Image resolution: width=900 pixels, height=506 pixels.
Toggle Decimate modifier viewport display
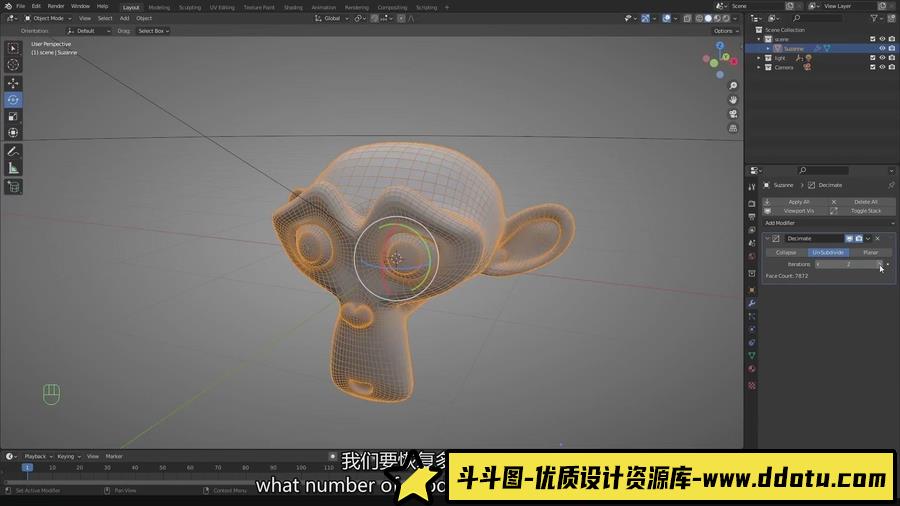[x=849, y=239]
